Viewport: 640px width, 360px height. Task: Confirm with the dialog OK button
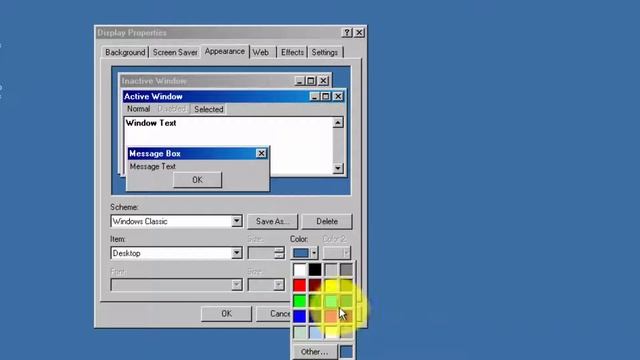[227, 313]
